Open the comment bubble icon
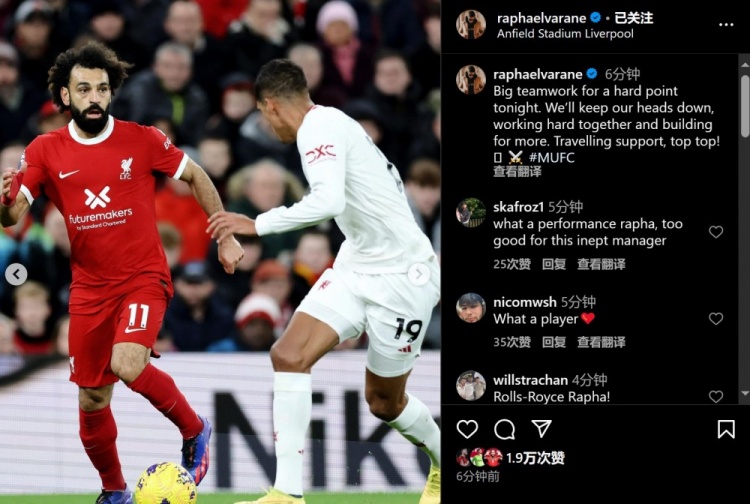The width and height of the screenshot is (750, 504). click(x=504, y=429)
